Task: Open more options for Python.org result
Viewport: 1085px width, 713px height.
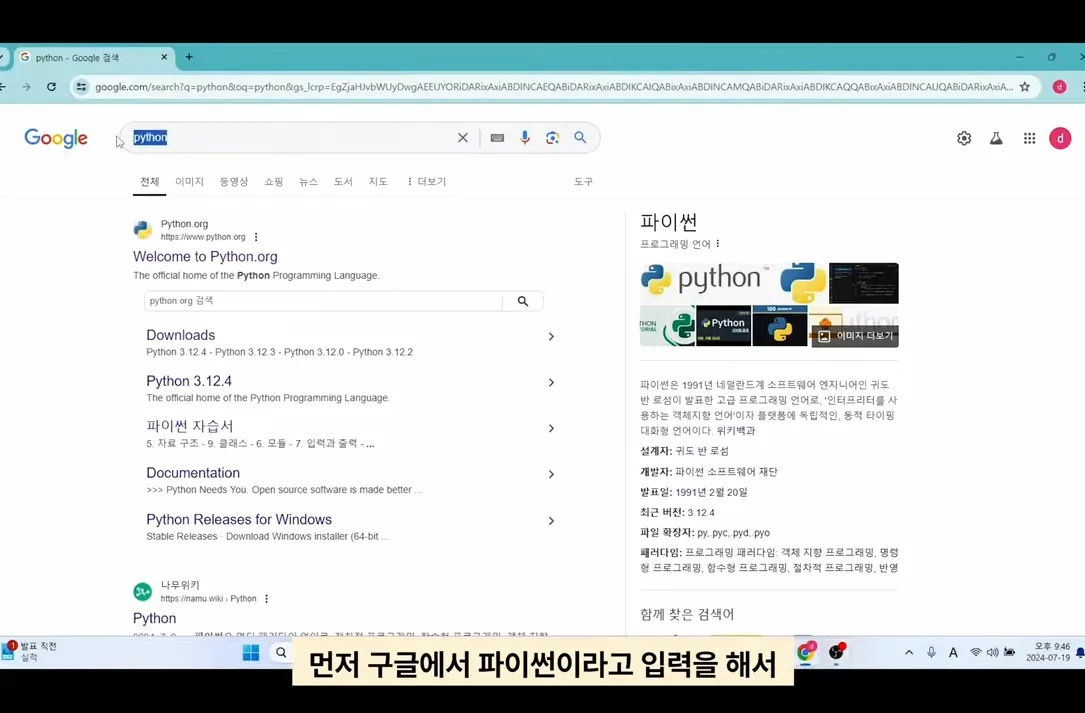Action: pyautogui.click(x=256, y=237)
